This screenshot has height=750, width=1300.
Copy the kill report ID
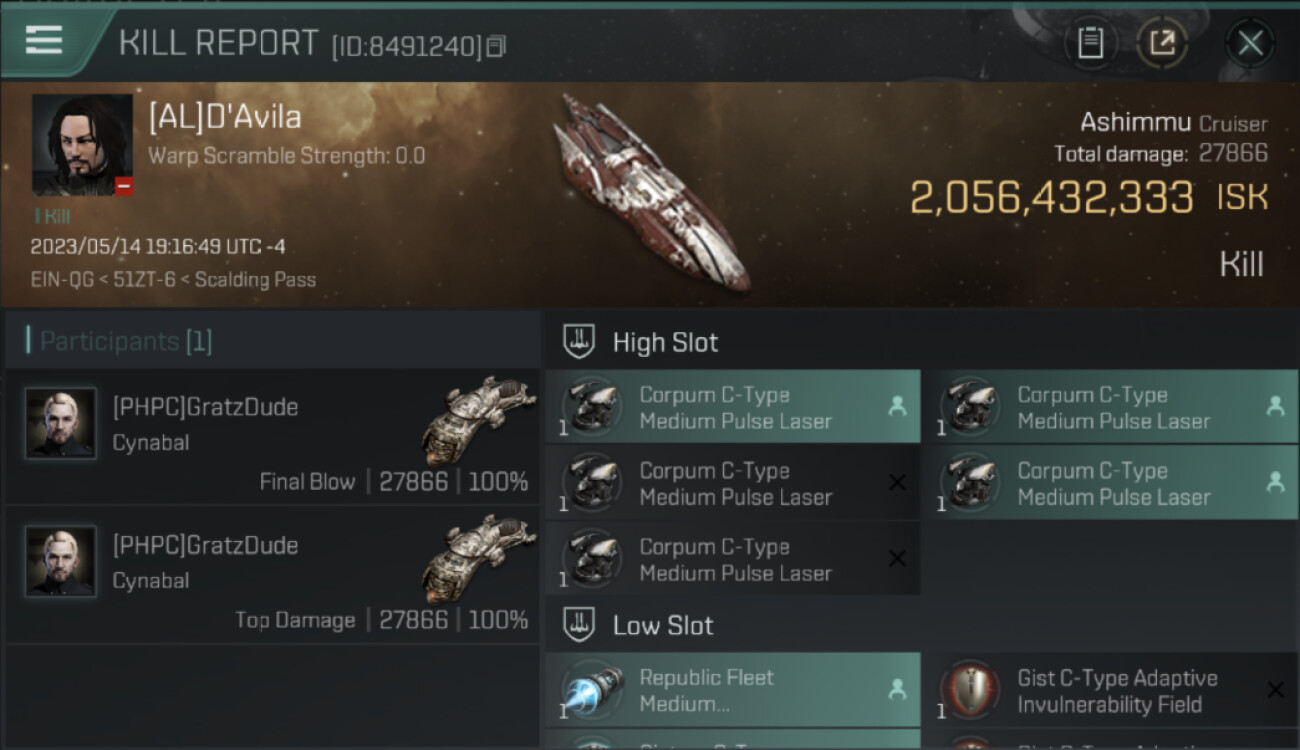497,46
